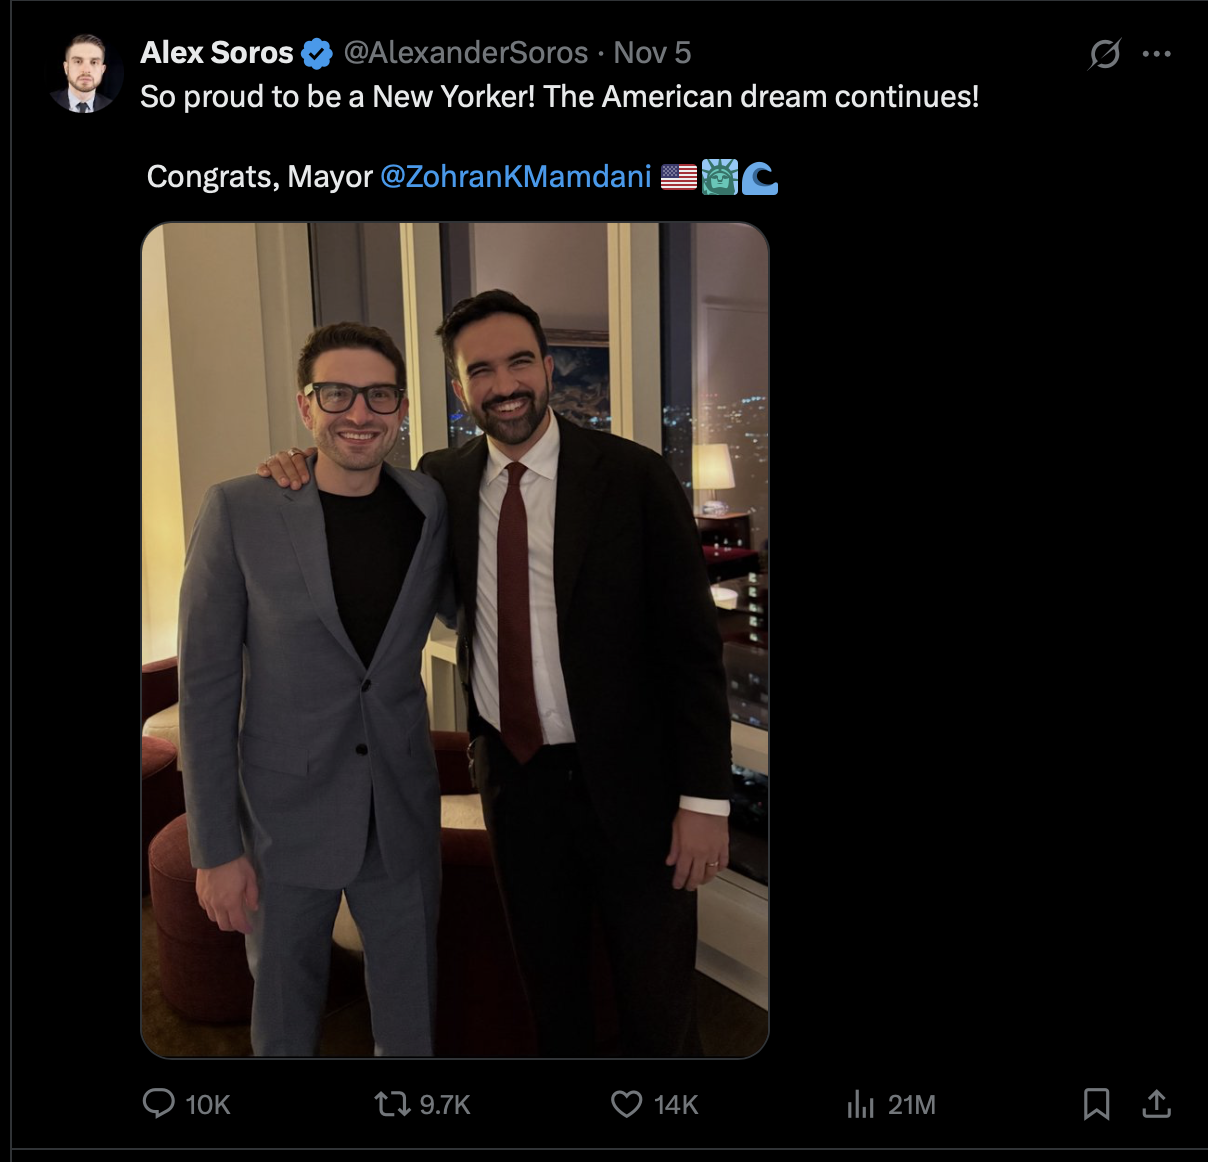This screenshot has width=1208, height=1162.
Task: Repost using the retweet arrows icon
Action: 392,1104
